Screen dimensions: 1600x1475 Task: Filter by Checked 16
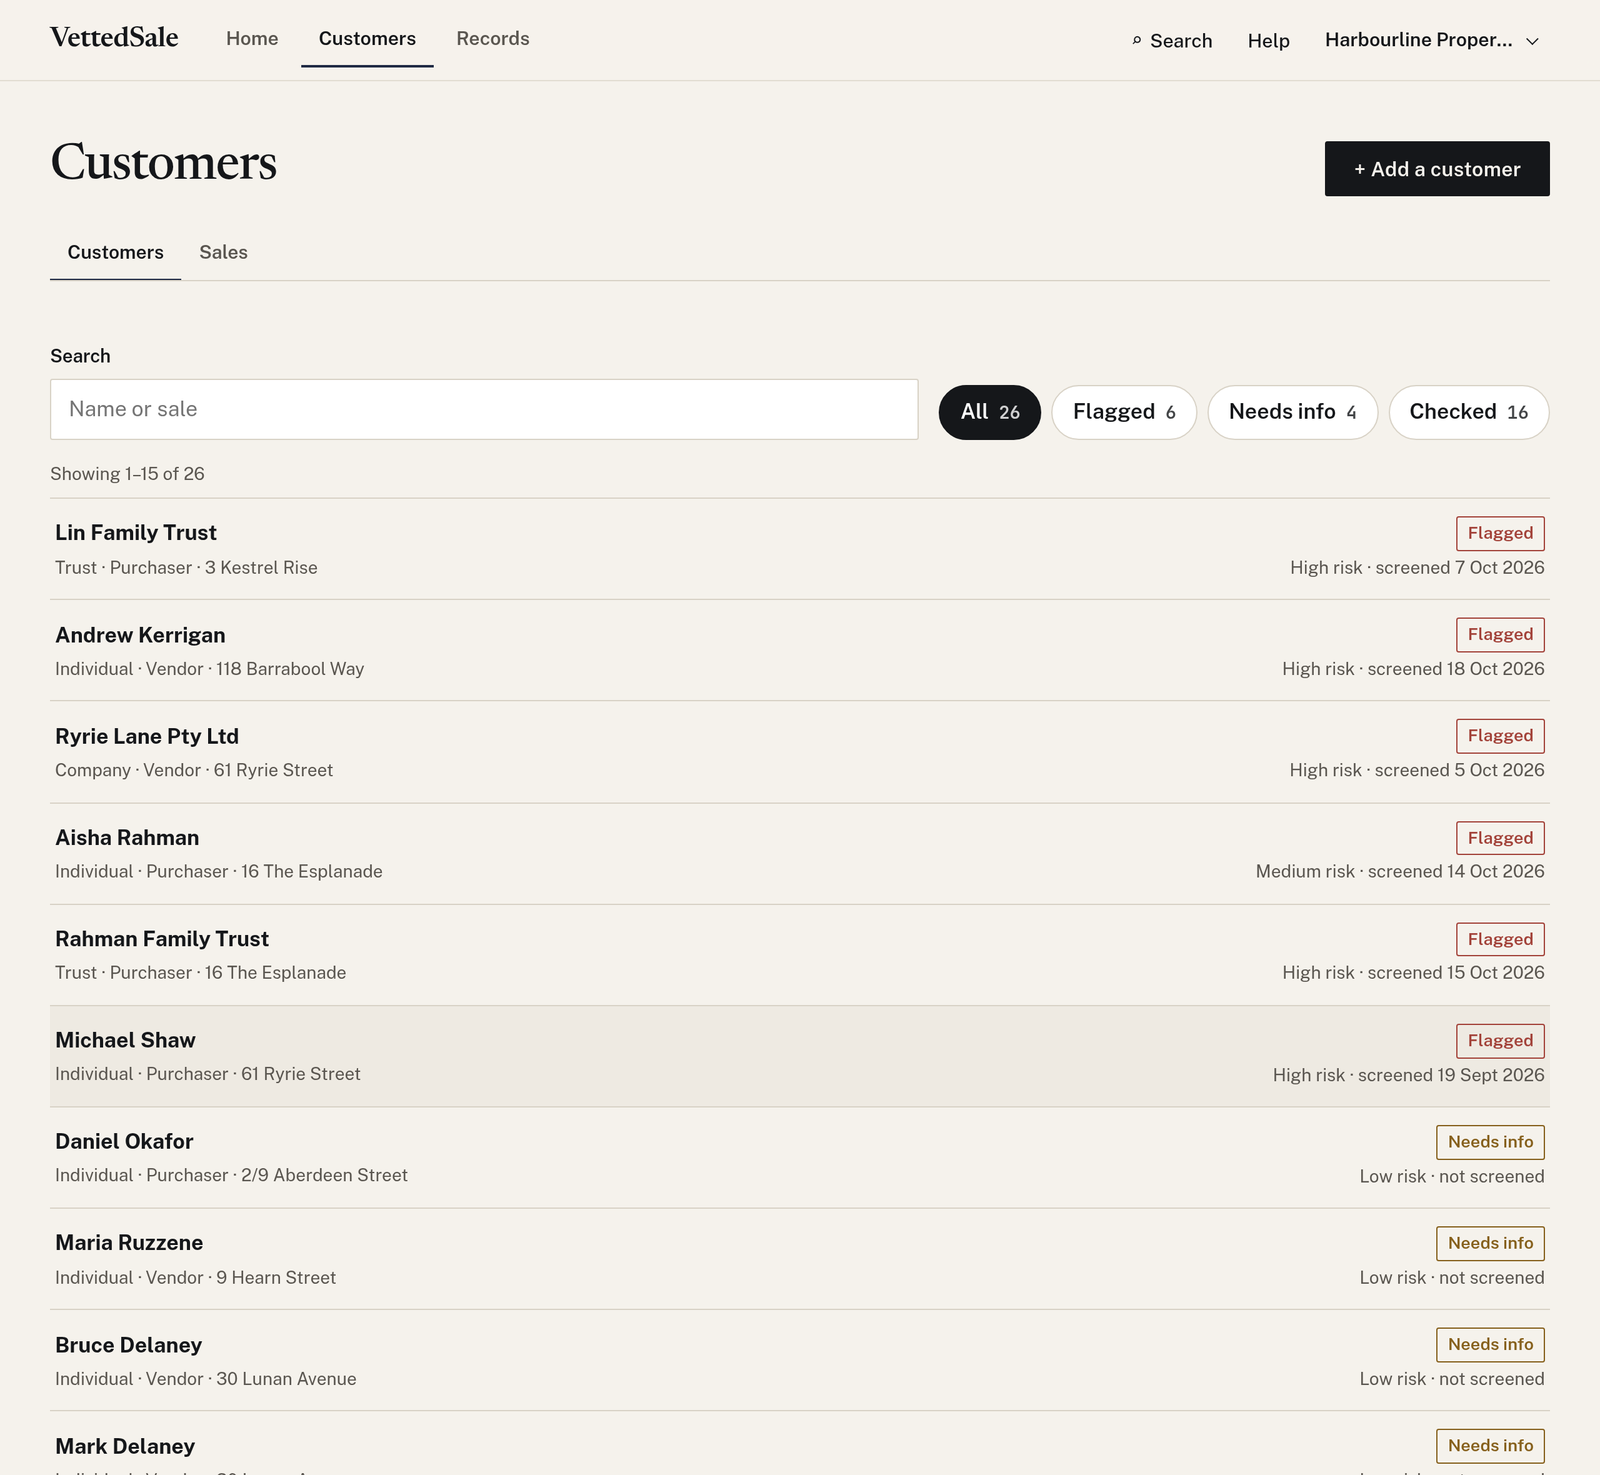[1469, 412]
